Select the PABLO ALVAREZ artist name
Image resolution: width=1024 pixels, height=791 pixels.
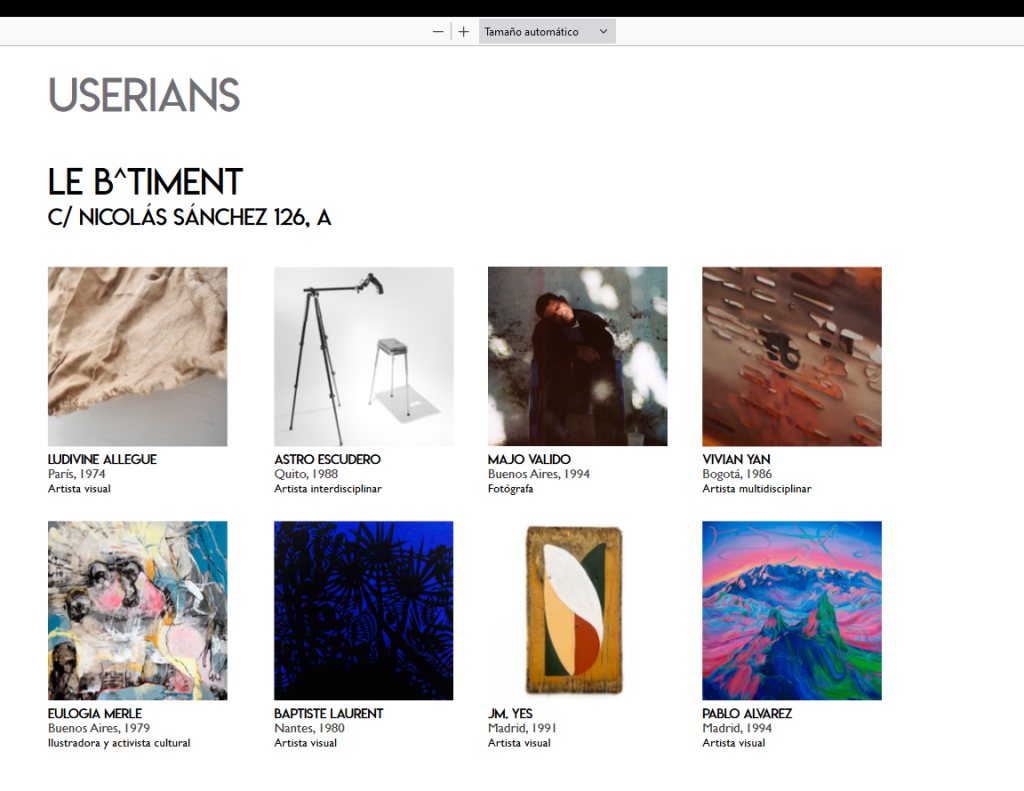click(747, 713)
